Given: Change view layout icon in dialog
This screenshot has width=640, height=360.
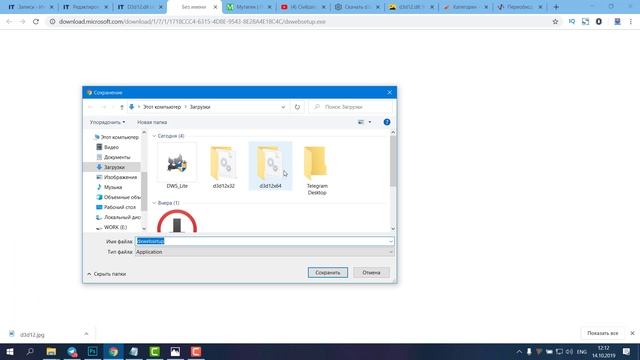Looking at the screenshot, I should (361, 122).
